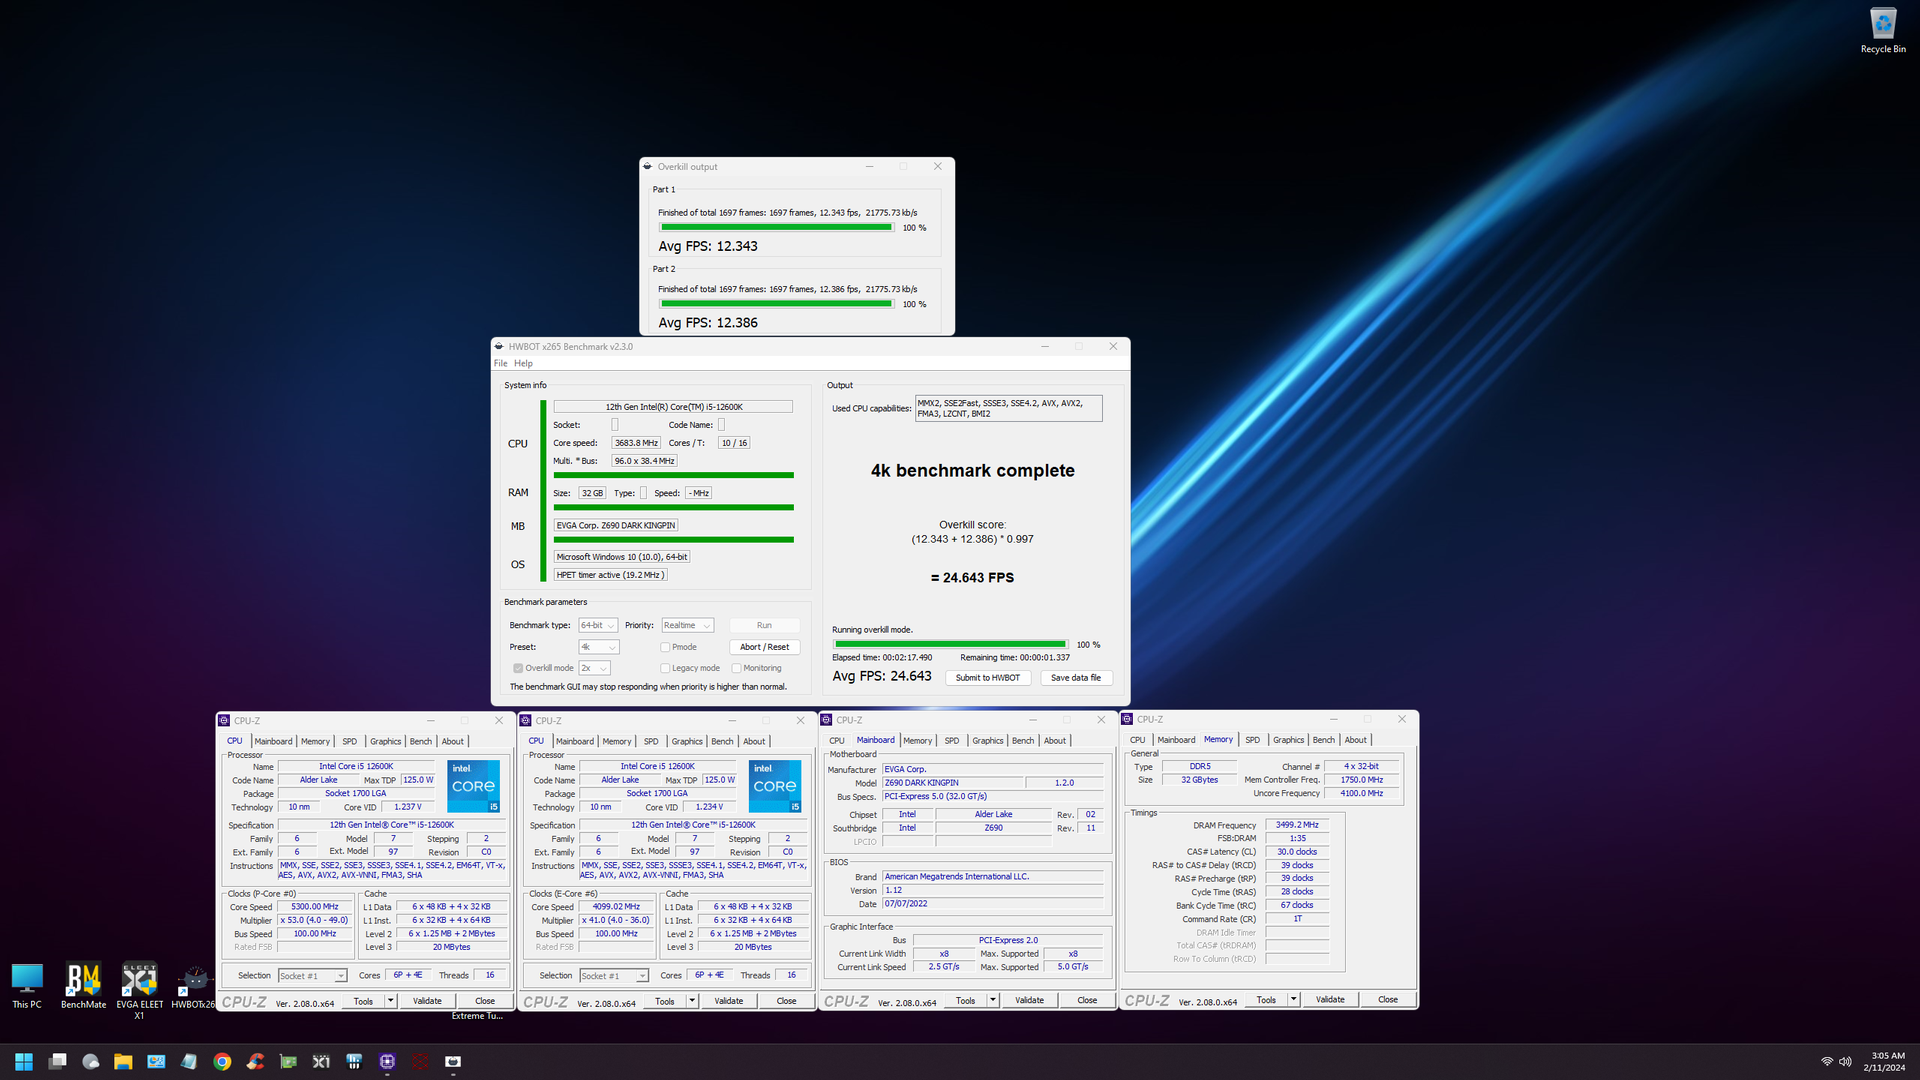The image size is (1920, 1080).
Task: Enable the Monitoring checkbox
Action: pos(736,668)
